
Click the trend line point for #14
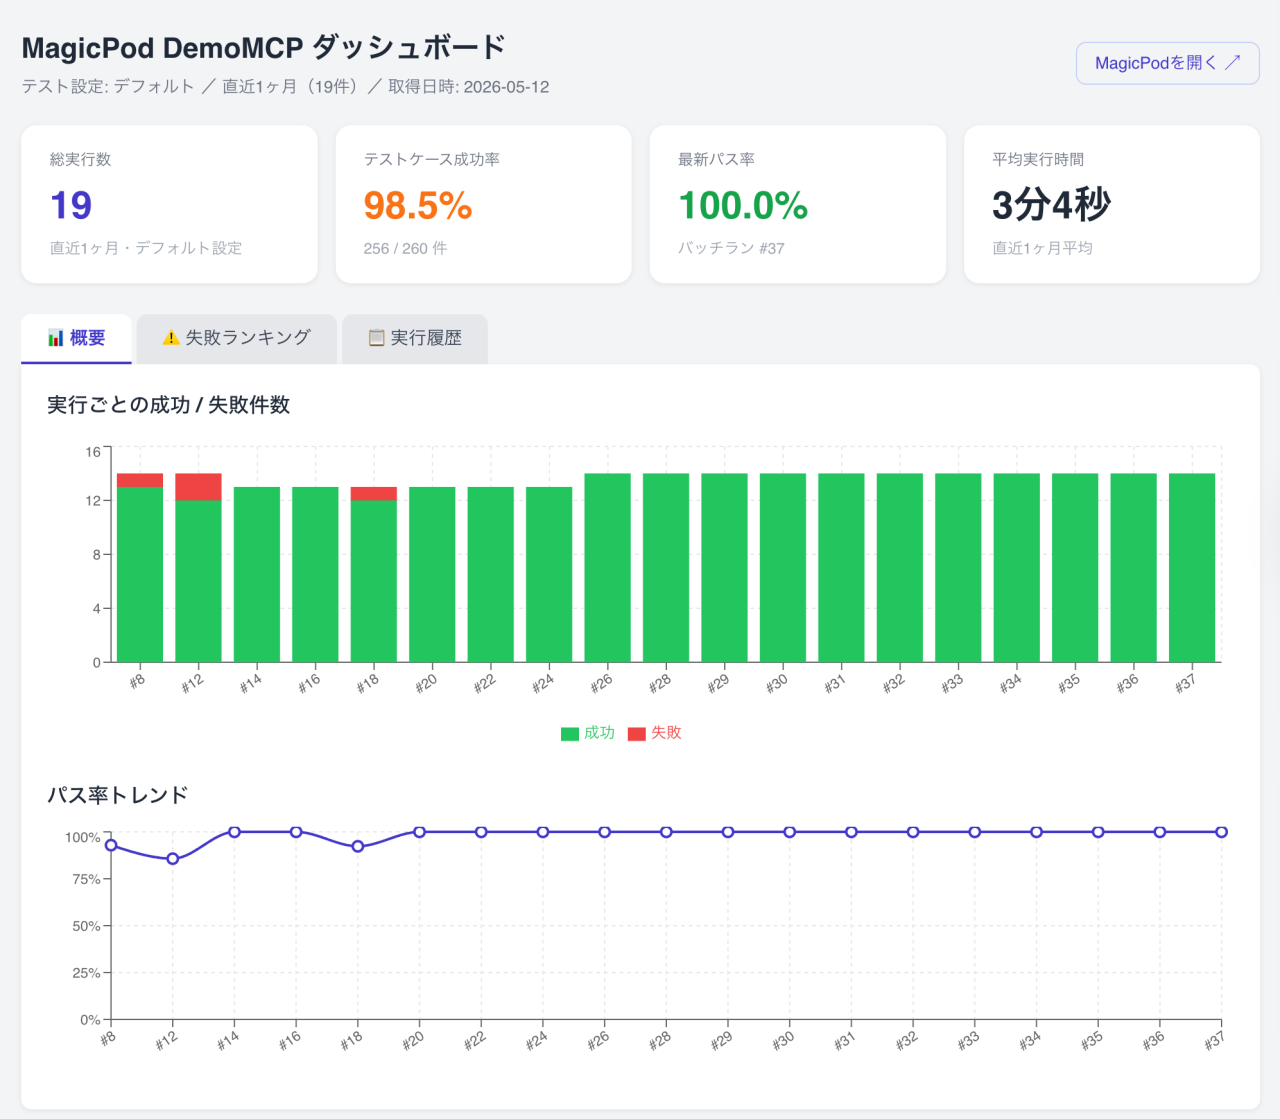[x=234, y=832]
